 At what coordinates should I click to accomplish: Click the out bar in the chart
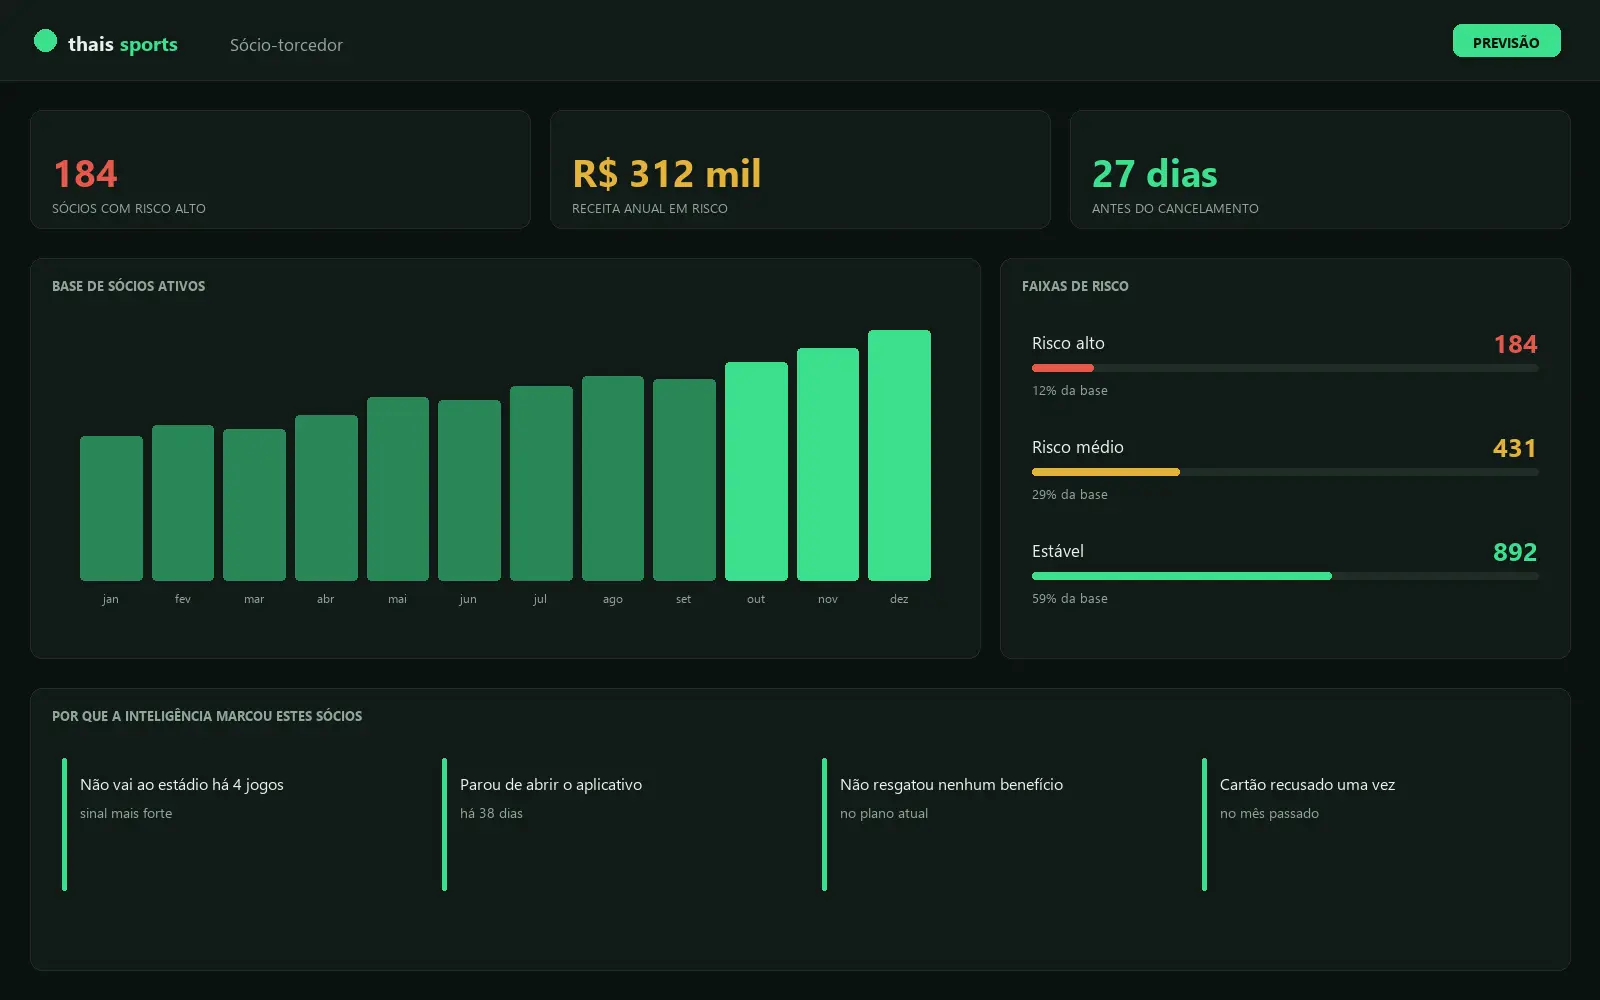756,471
